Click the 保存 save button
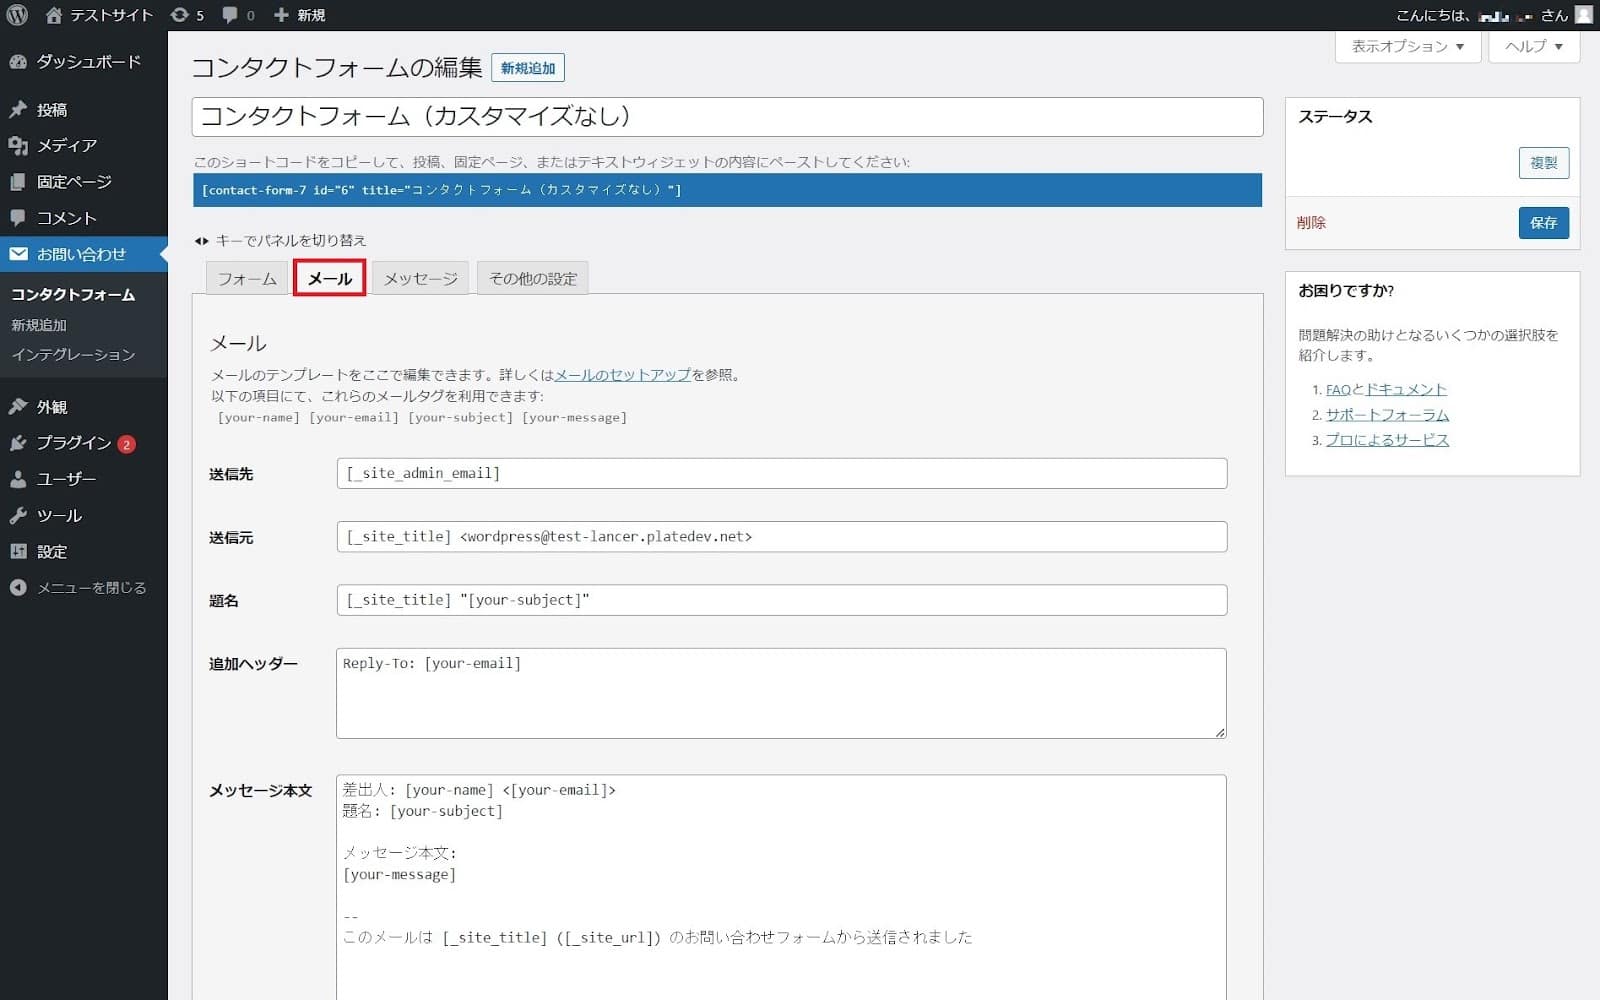The image size is (1600, 1000). click(x=1543, y=223)
